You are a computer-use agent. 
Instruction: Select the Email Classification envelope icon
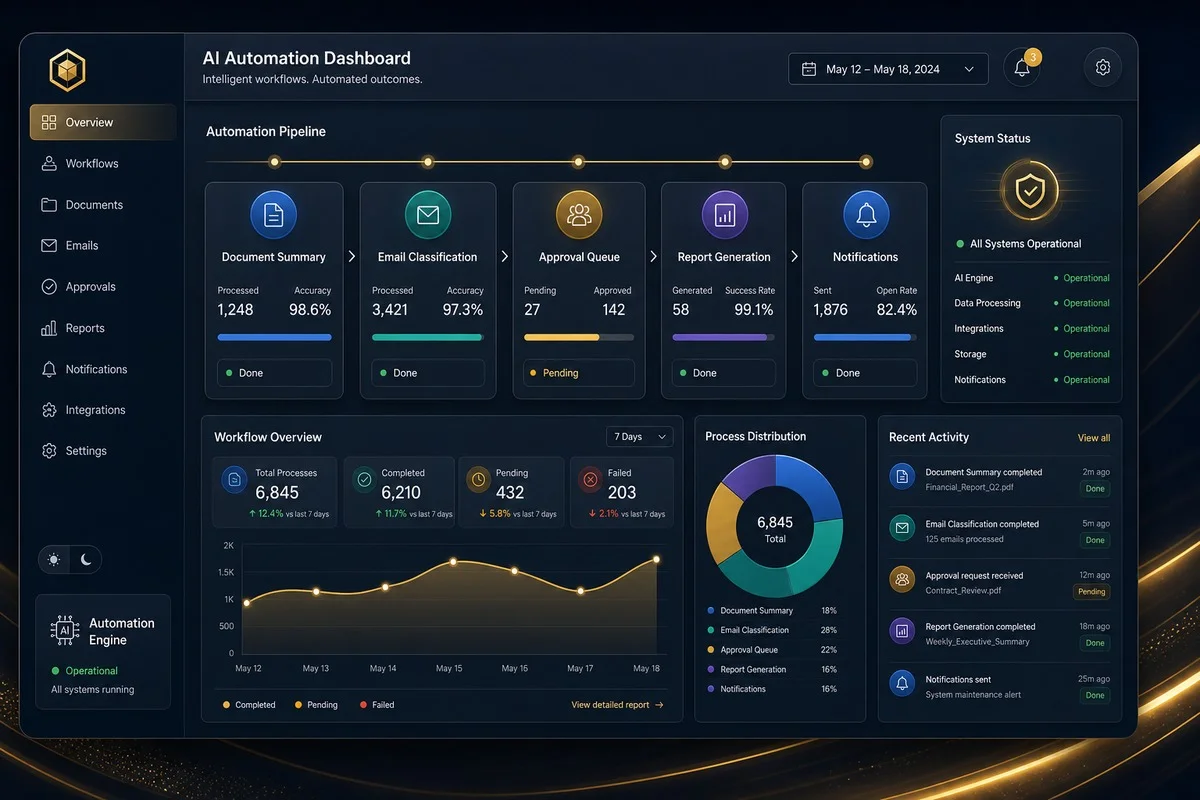coord(428,214)
